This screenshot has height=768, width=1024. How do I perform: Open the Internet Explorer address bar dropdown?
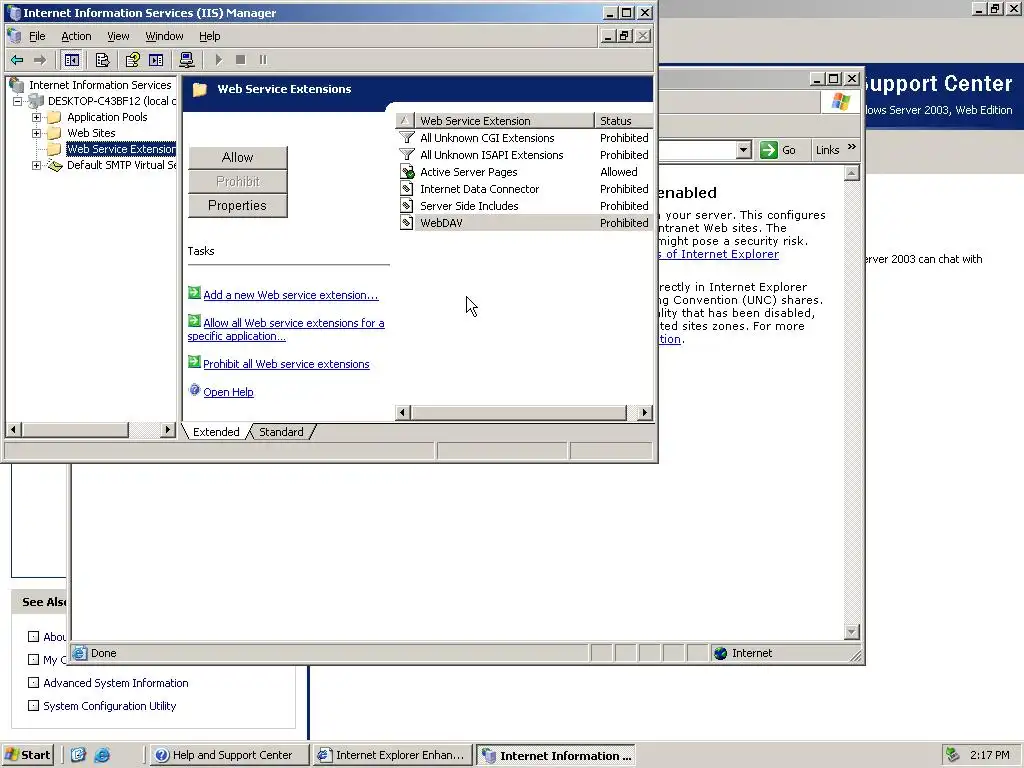[743, 150]
